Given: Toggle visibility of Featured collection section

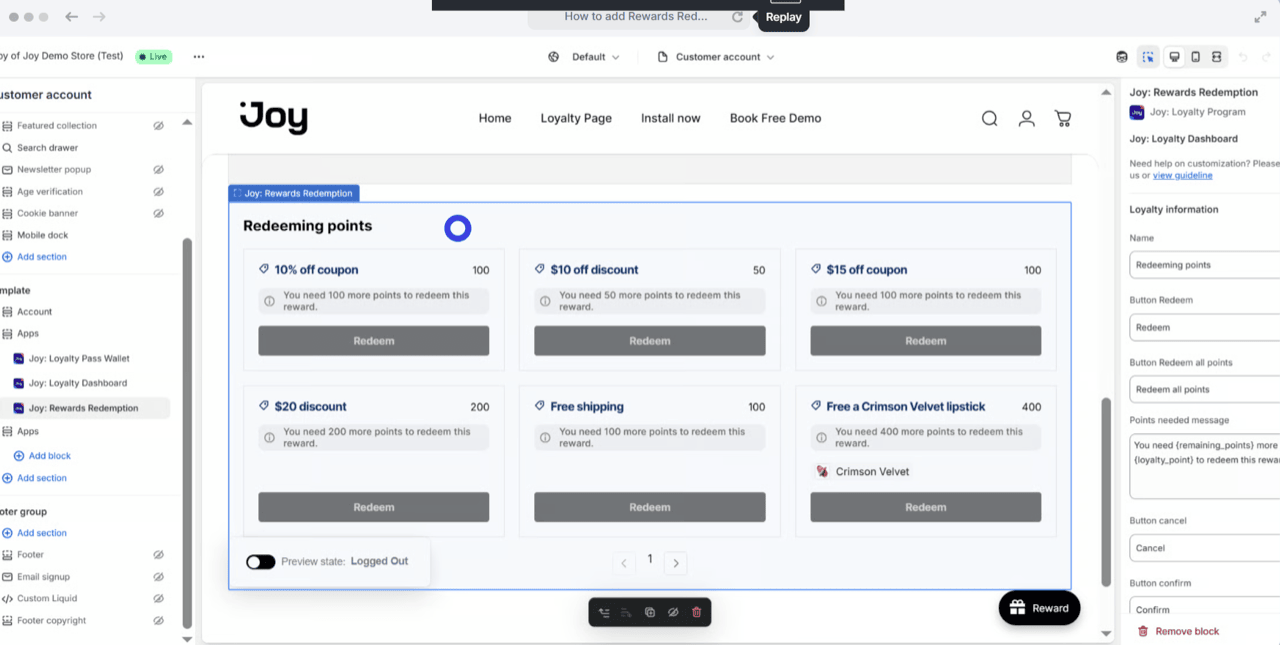Looking at the screenshot, I should (x=158, y=126).
